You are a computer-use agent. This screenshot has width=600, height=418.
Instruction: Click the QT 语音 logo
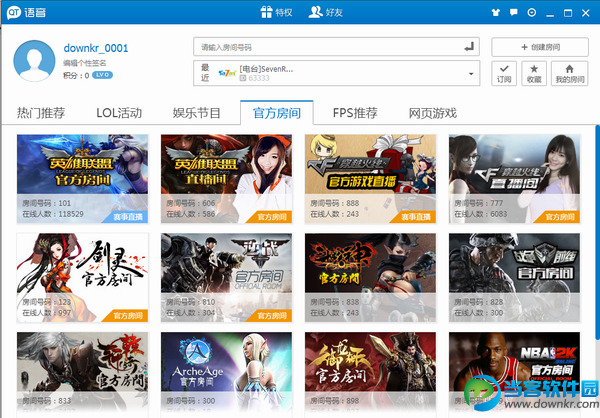(x=26, y=13)
